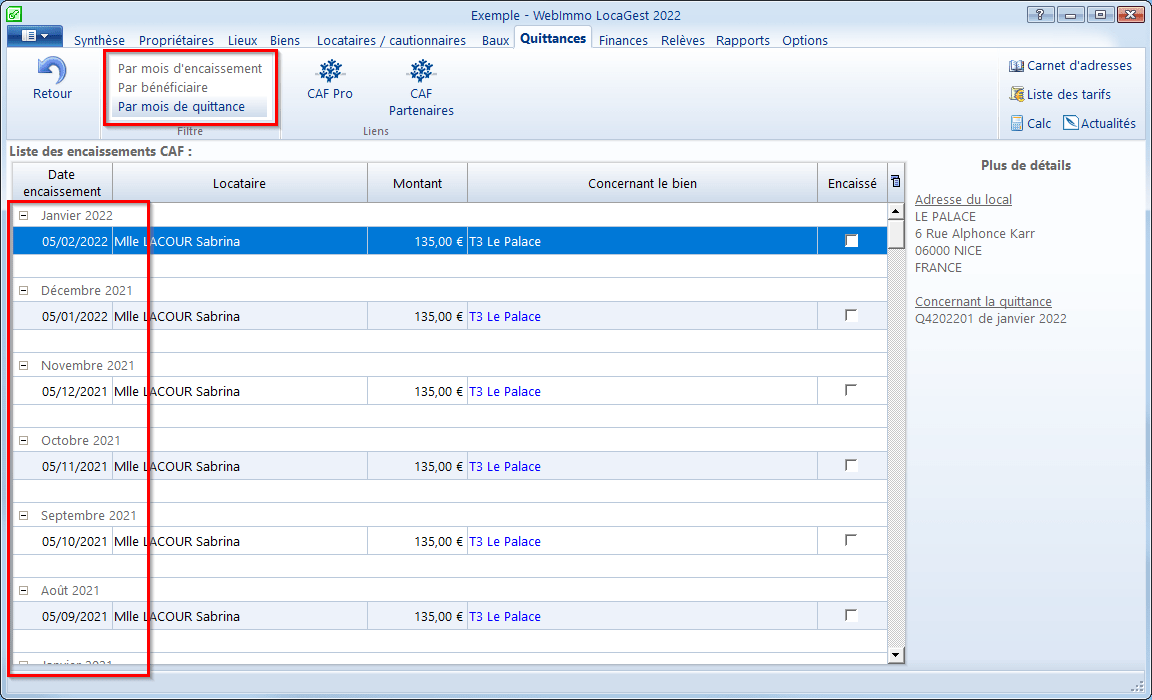Screen dimensions: 1152x700
Task: Open the Actualités news icon
Action: (x=1070, y=123)
